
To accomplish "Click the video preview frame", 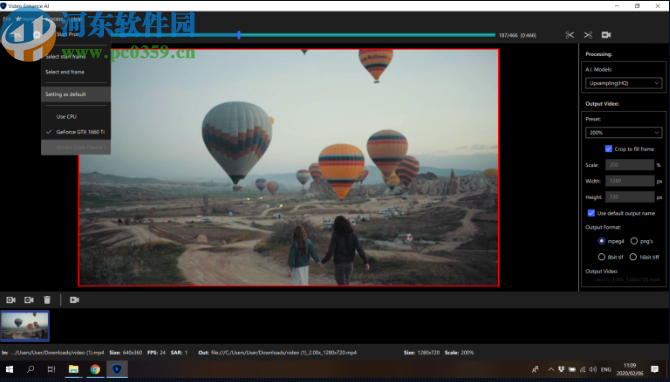I will (x=288, y=167).
